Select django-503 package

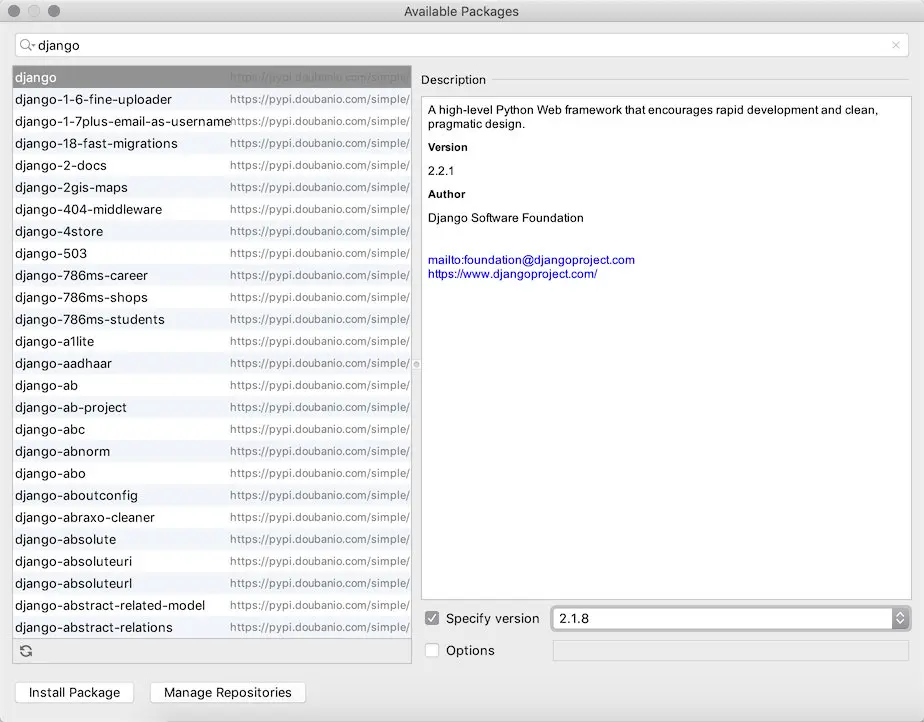(212, 253)
